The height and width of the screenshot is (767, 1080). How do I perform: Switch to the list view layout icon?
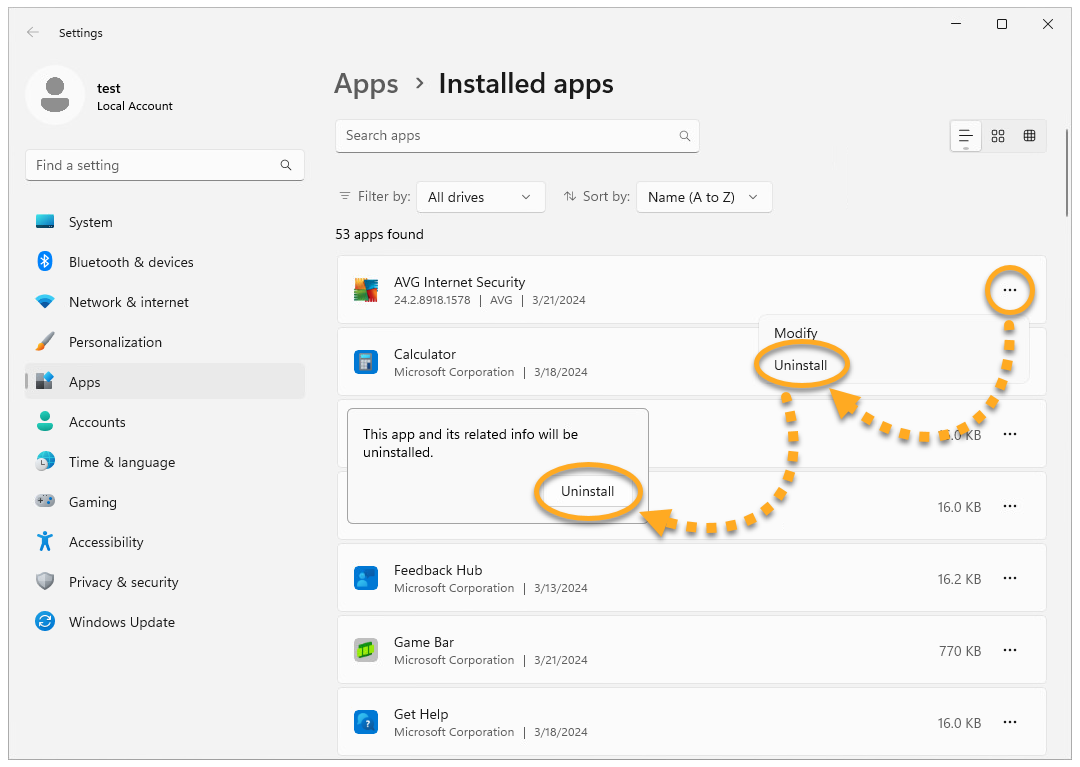pos(965,136)
